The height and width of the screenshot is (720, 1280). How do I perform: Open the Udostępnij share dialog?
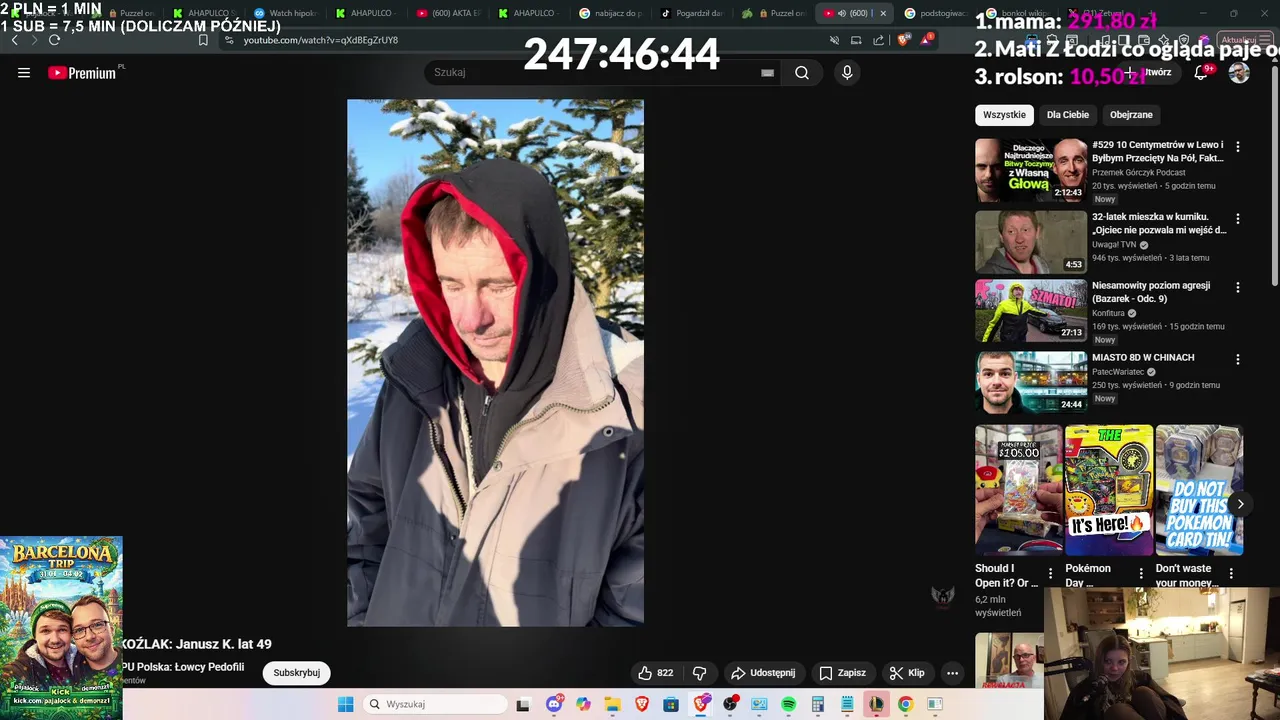(x=763, y=673)
